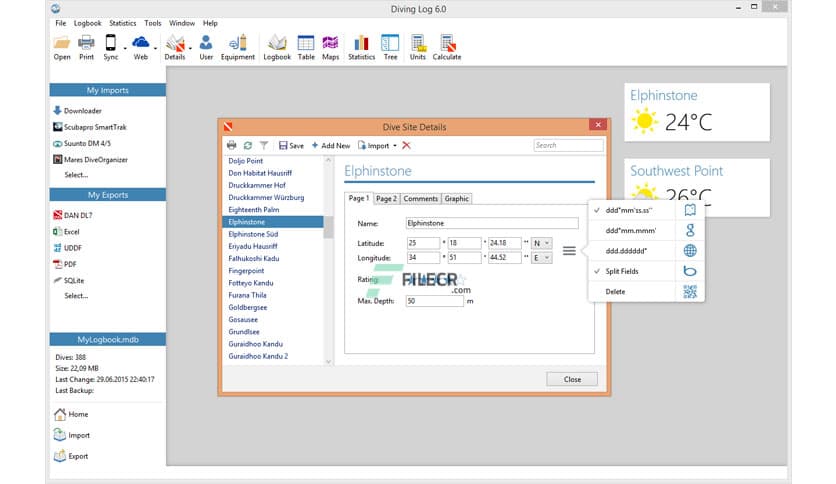Open the latitude N hemisphere dropdown
Viewport: 836px width, 484px height.
(x=542, y=243)
